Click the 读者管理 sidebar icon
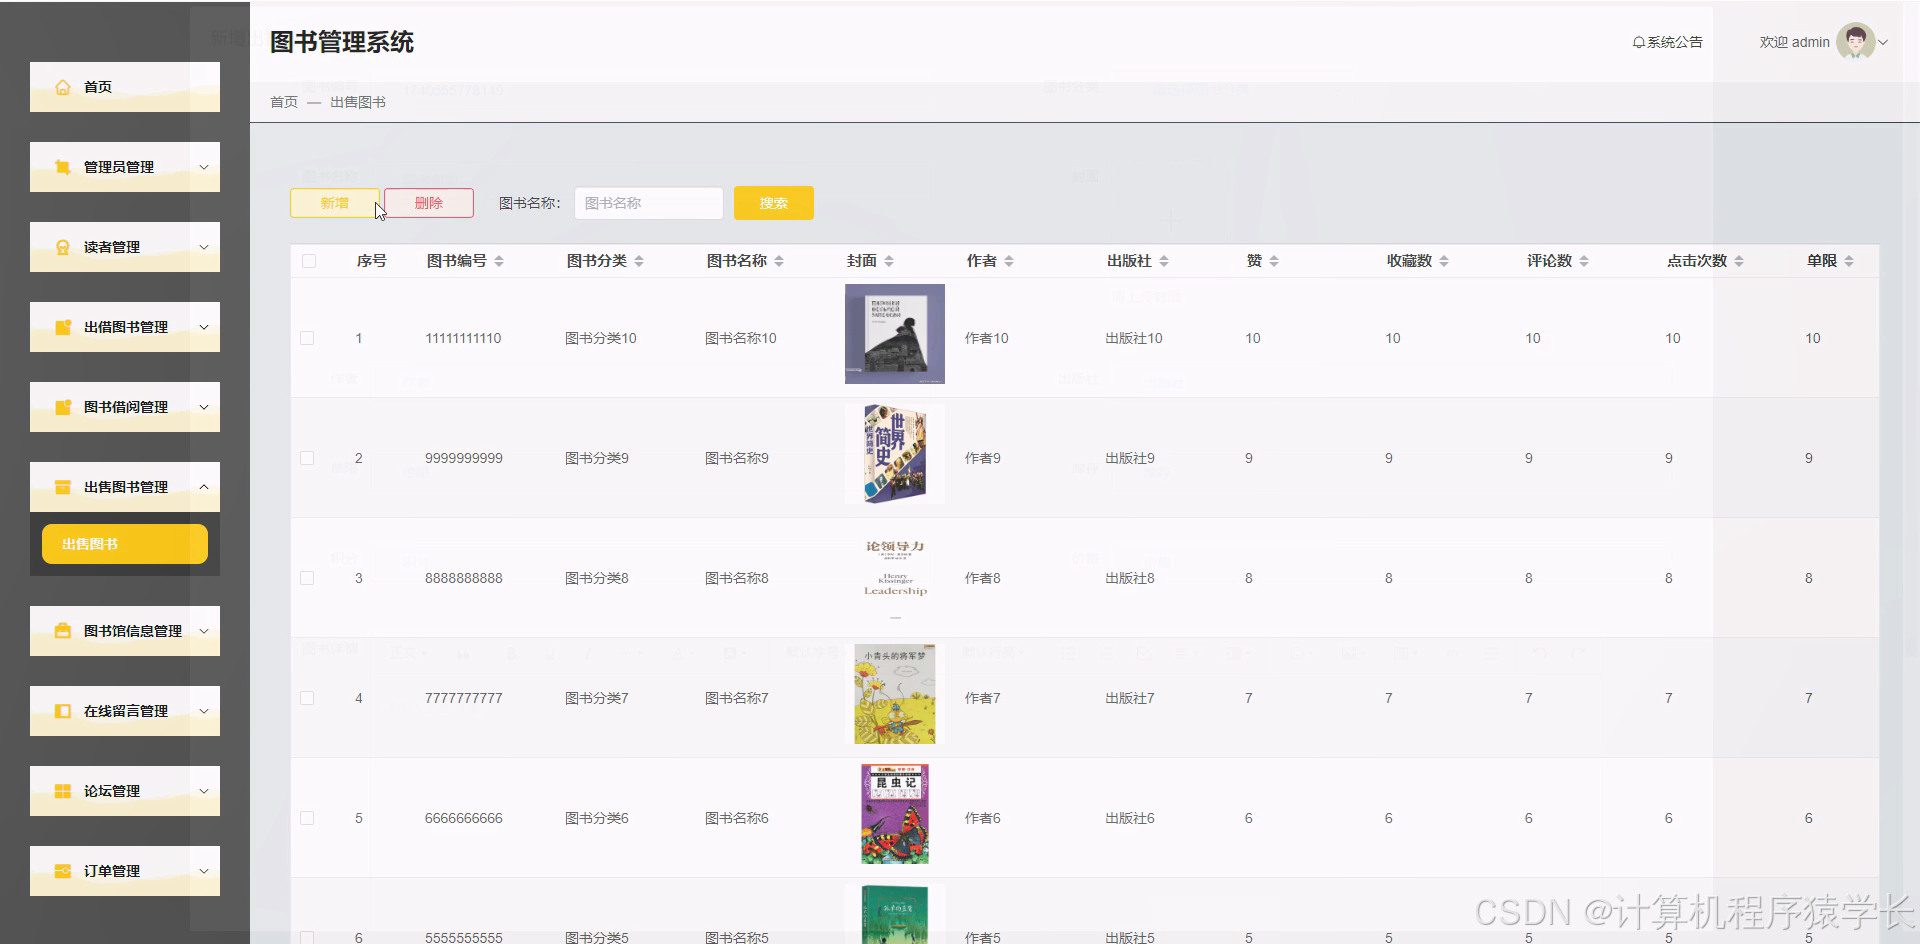Image resolution: width=1920 pixels, height=944 pixels. point(63,247)
